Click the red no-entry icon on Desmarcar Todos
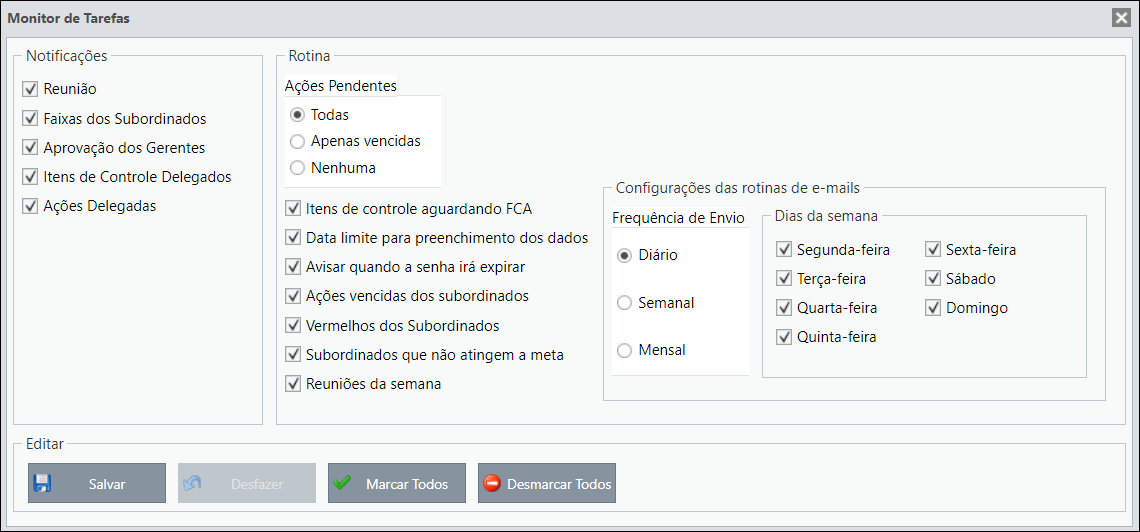This screenshot has width=1140, height=532. [x=492, y=483]
